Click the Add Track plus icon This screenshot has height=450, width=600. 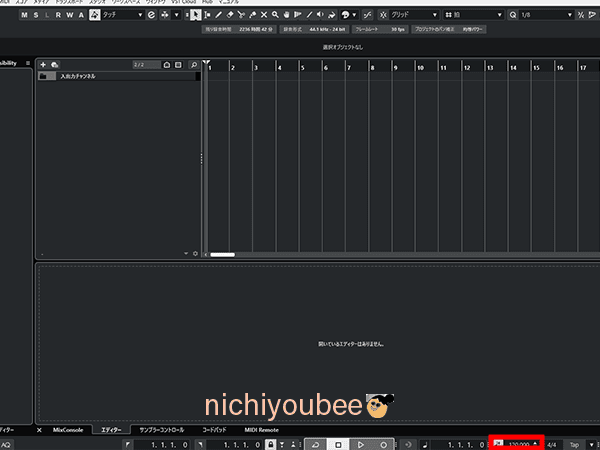(43, 64)
